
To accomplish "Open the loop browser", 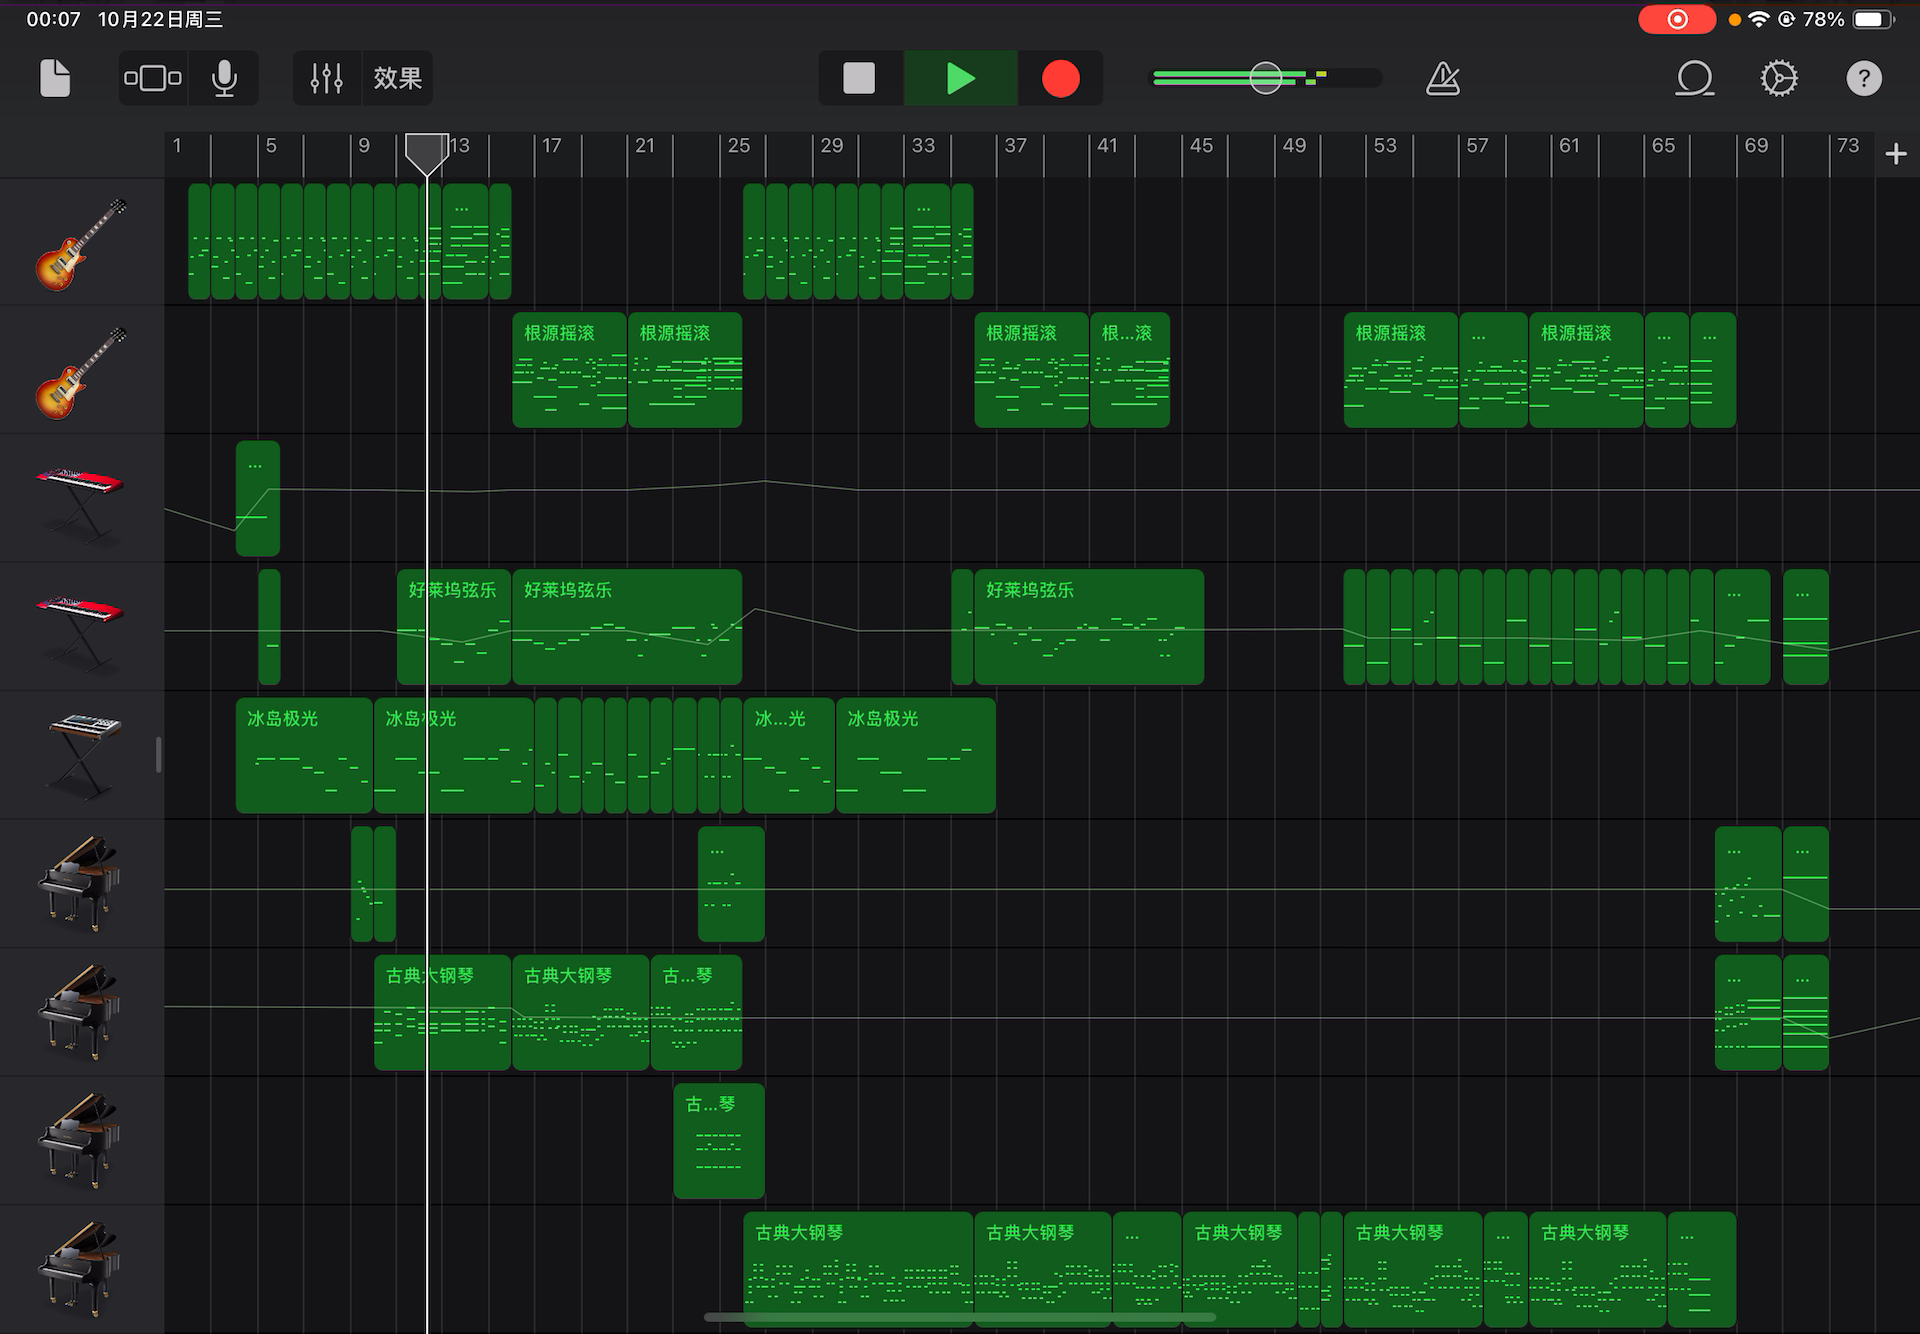I will click(1694, 78).
